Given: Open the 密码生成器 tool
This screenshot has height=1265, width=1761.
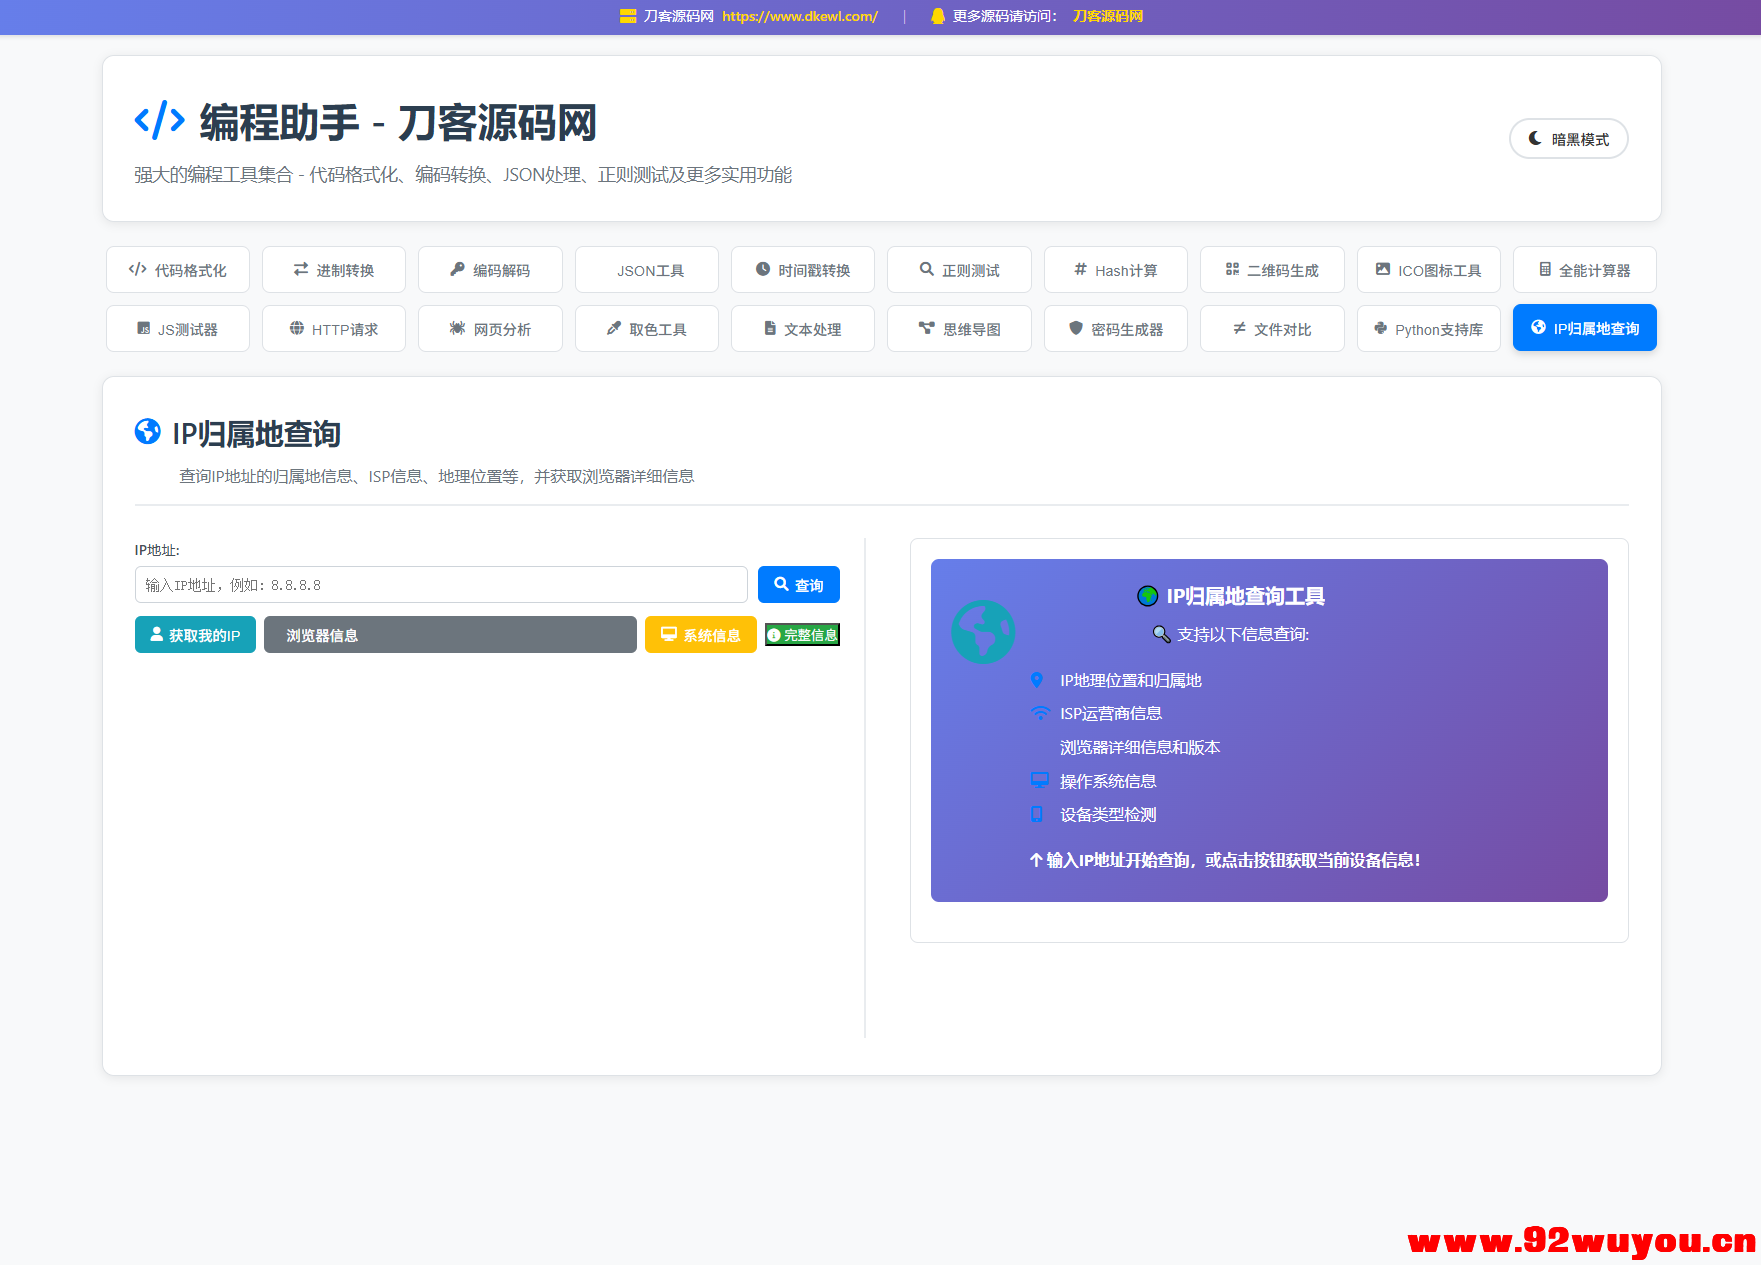Looking at the screenshot, I should click(1115, 328).
